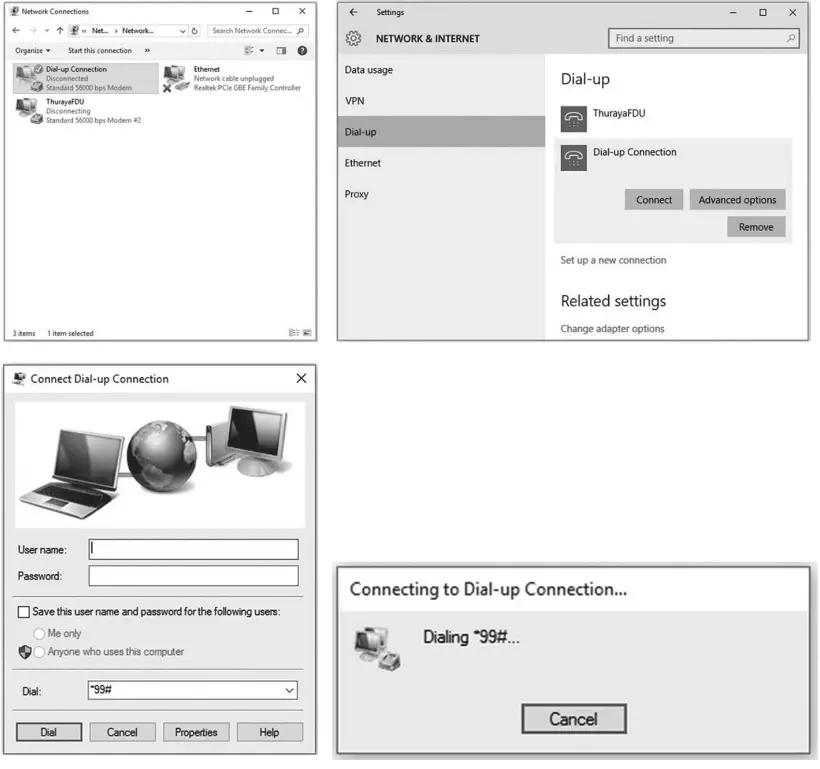Click the Network... breadcrumb segment
The width and height of the screenshot is (820, 769).
pos(138,31)
